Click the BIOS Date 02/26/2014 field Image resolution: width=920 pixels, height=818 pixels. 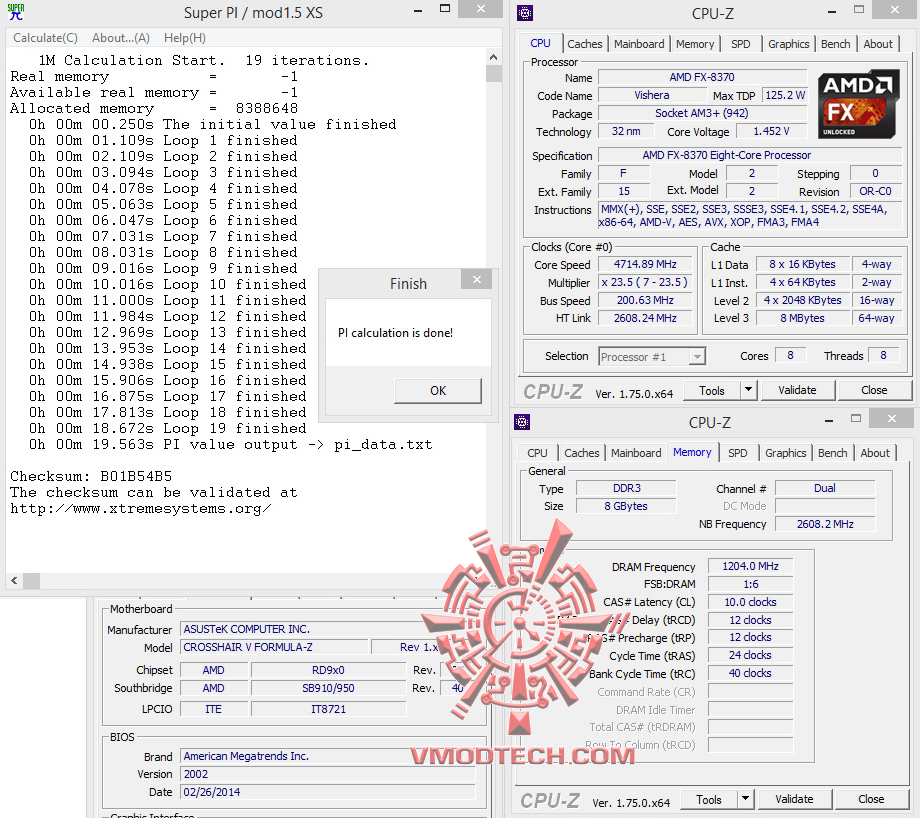(327, 792)
